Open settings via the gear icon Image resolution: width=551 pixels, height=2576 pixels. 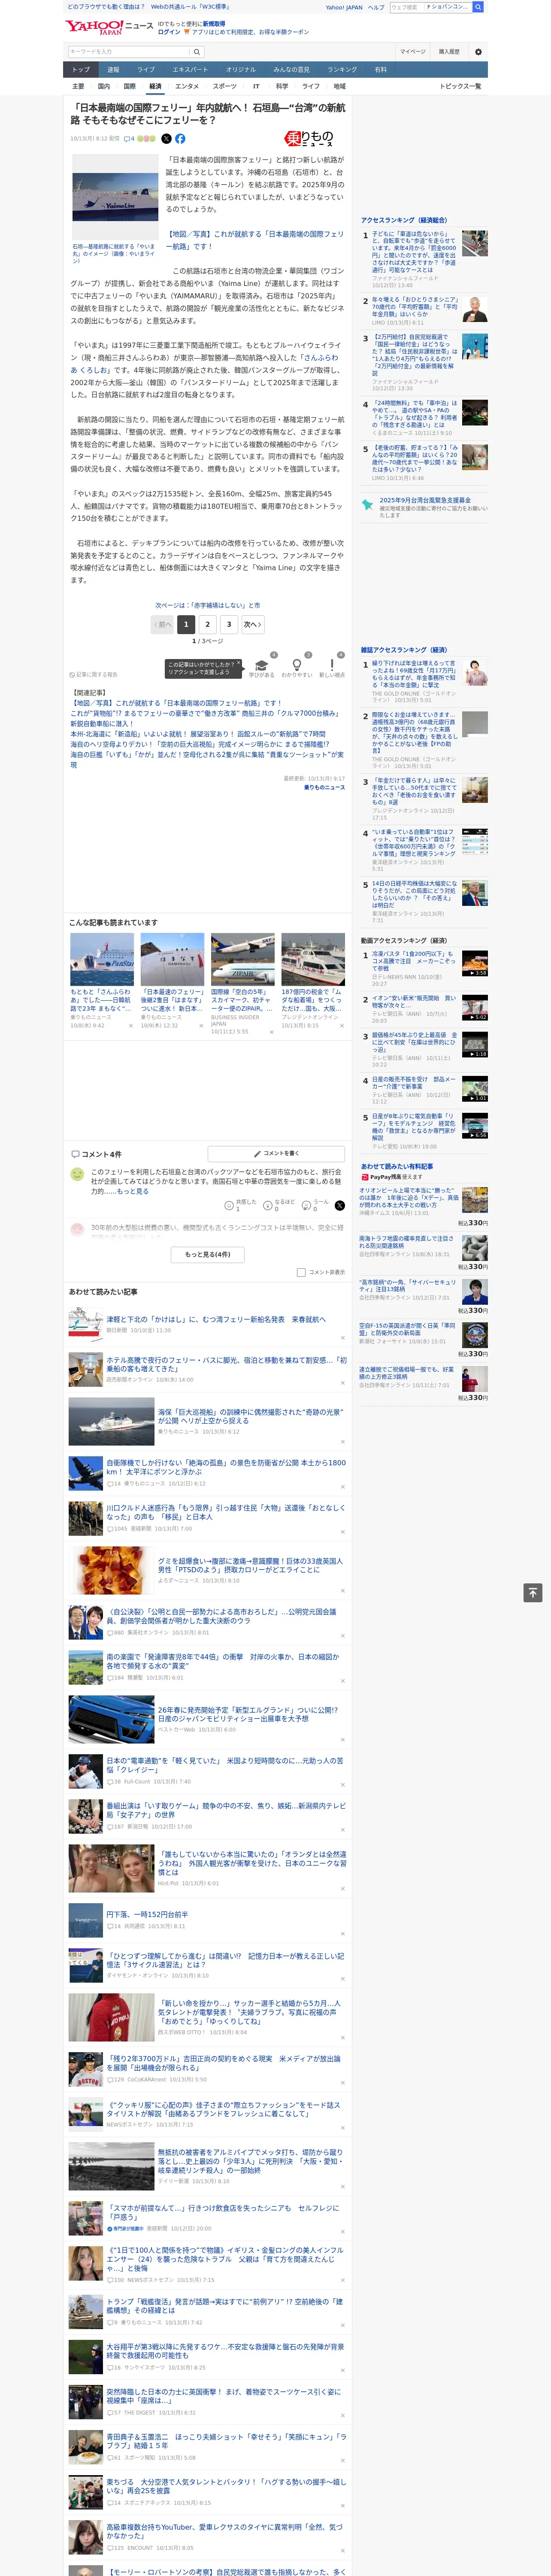478,52
